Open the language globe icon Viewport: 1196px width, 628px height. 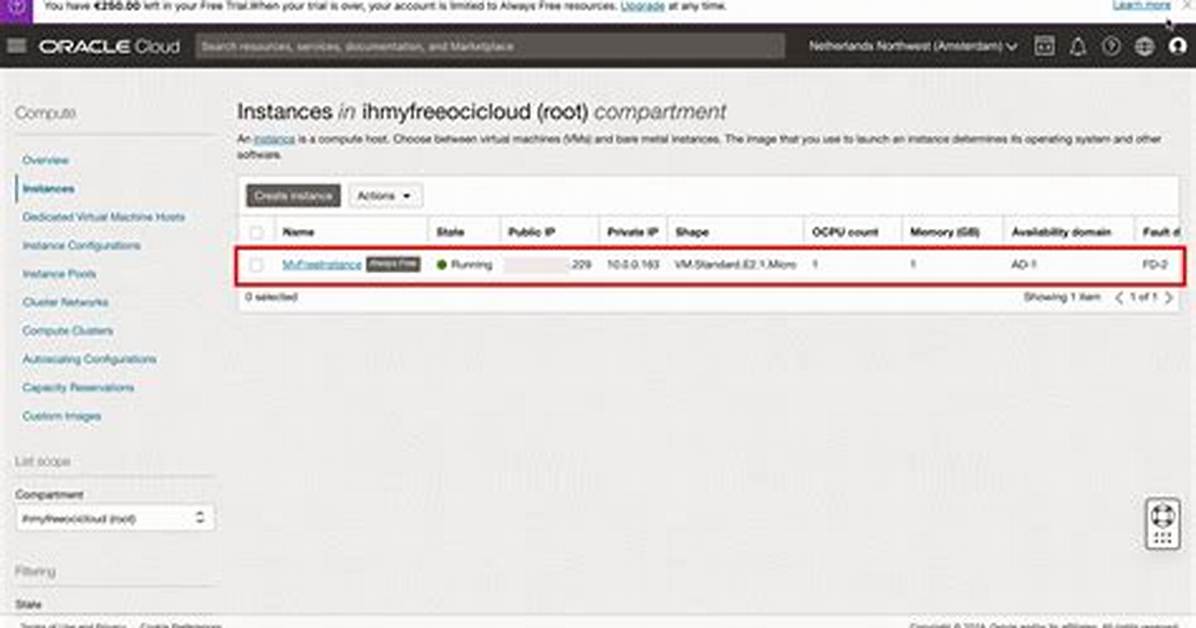click(x=1144, y=46)
